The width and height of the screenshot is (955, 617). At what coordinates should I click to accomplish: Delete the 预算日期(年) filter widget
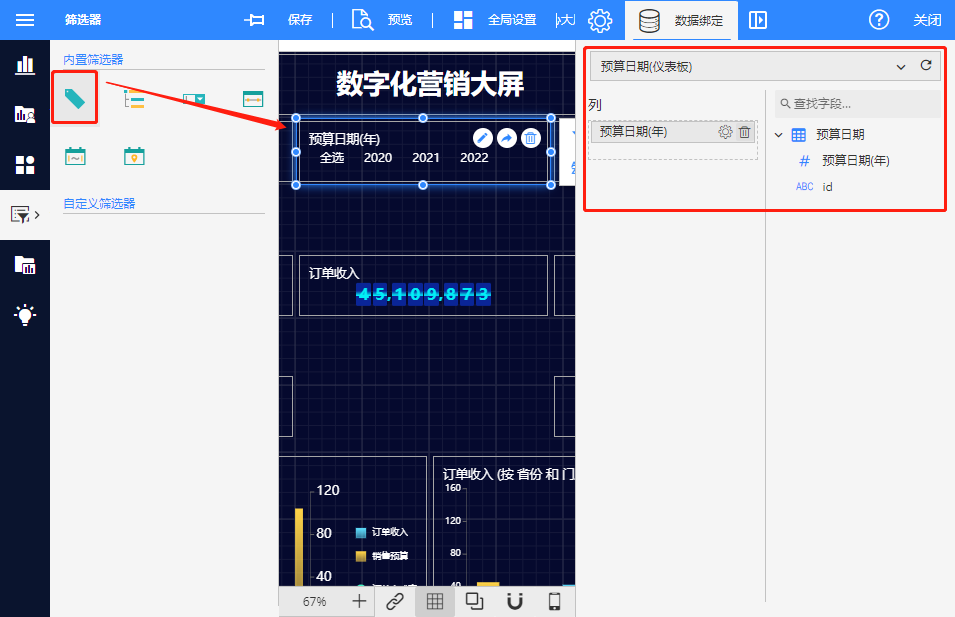[x=532, y=138]
